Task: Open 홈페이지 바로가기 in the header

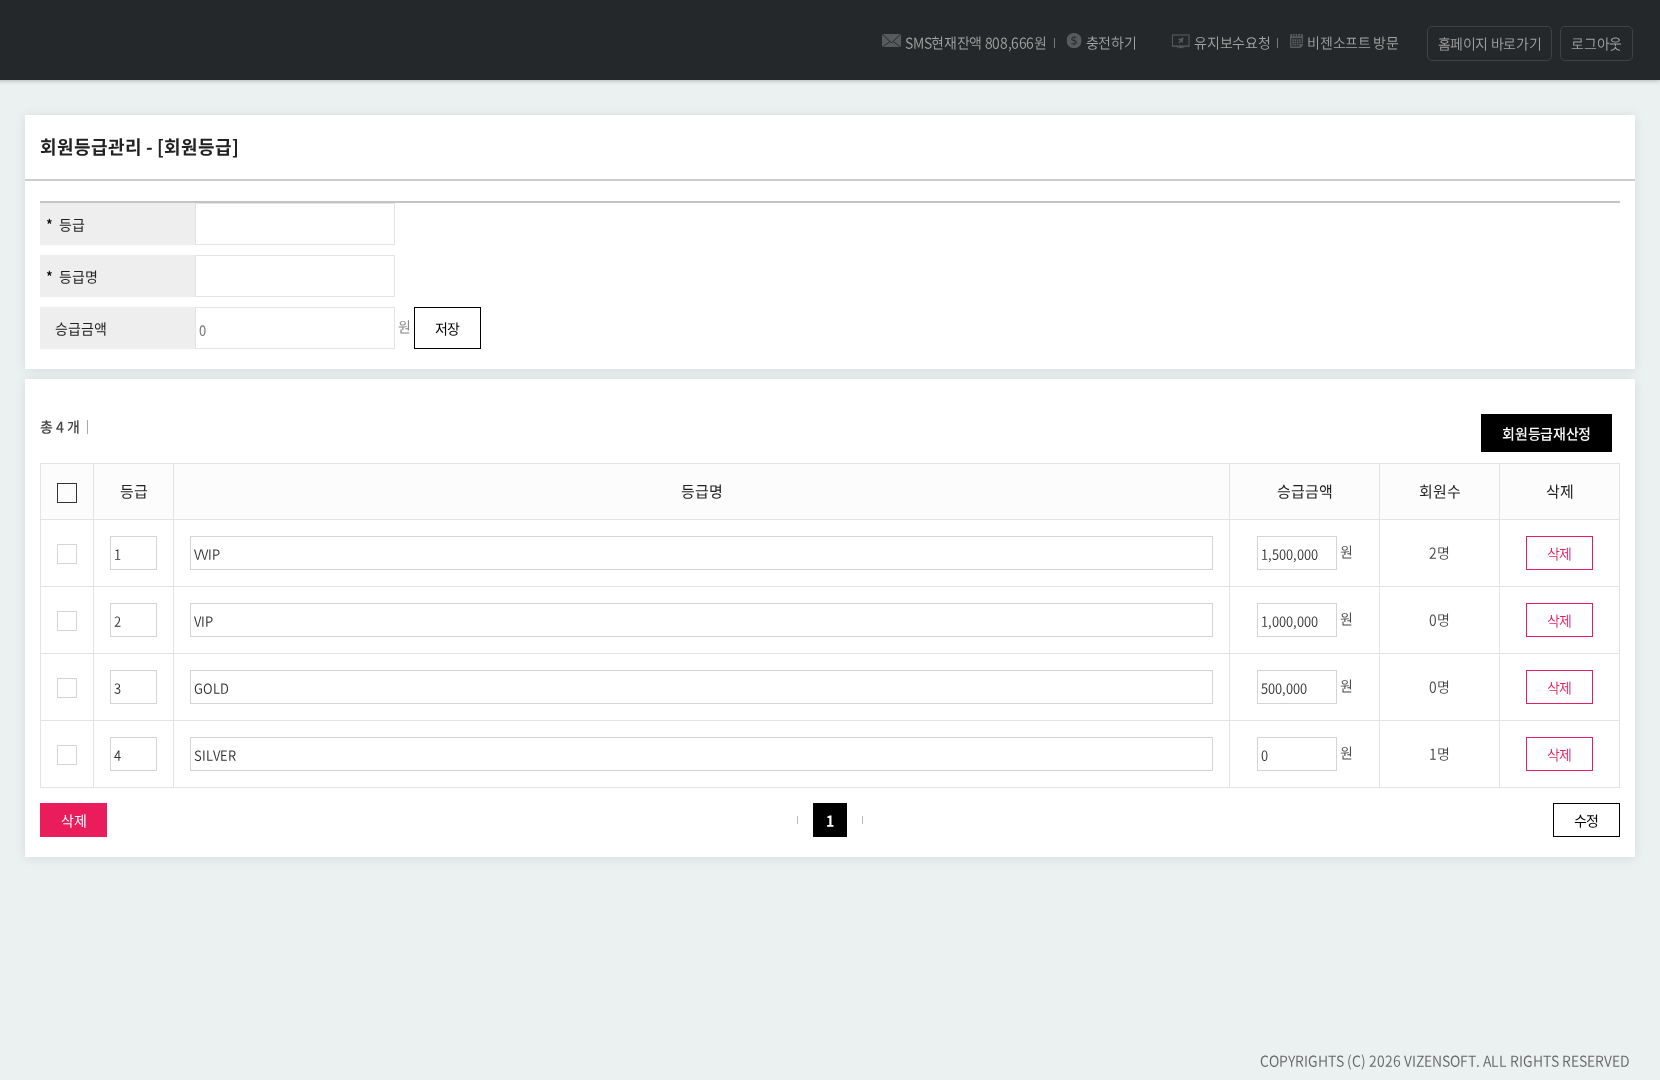Action: click(x=1489, y=44)
